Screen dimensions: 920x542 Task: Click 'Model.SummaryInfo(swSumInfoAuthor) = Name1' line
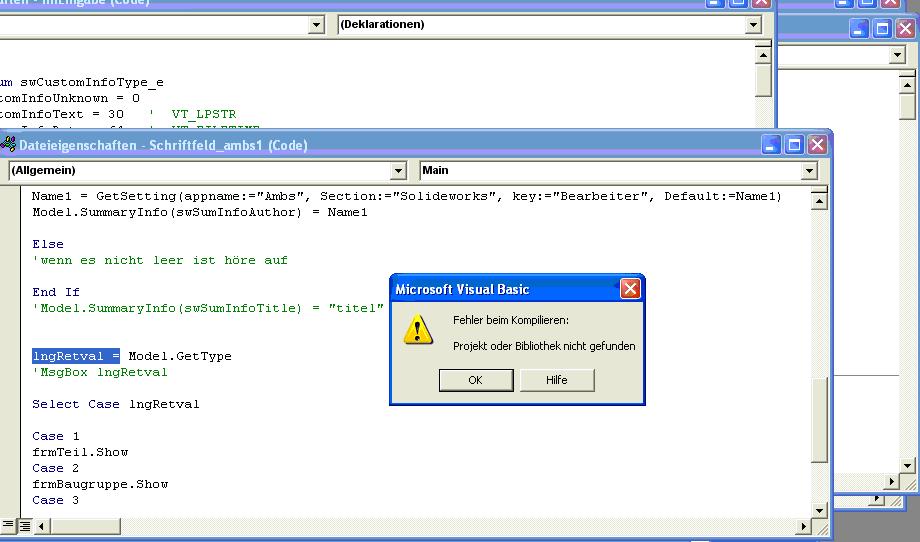(x=200, y=212)
